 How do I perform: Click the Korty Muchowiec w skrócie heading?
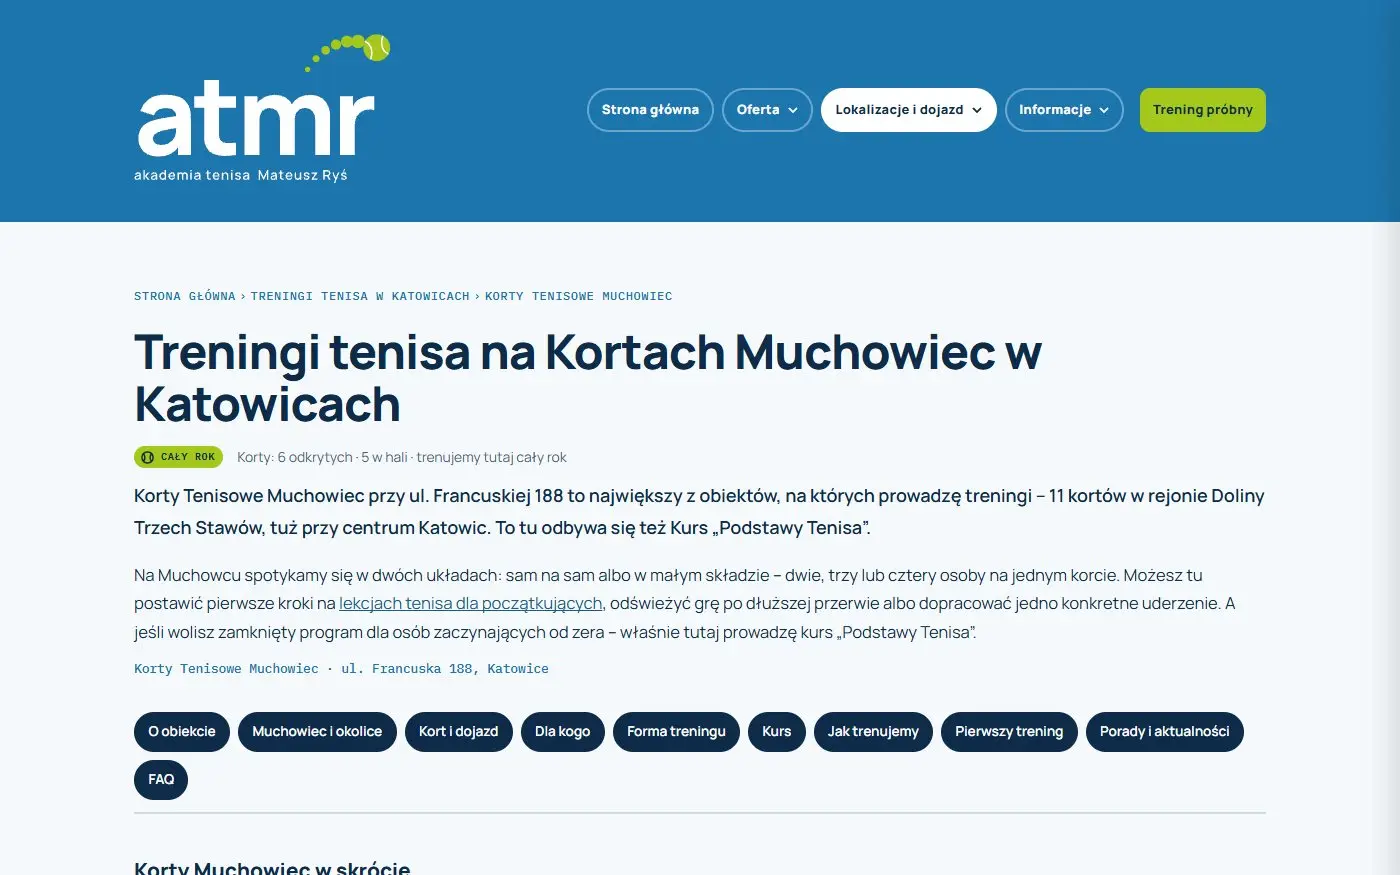click(x=272, y=867)
